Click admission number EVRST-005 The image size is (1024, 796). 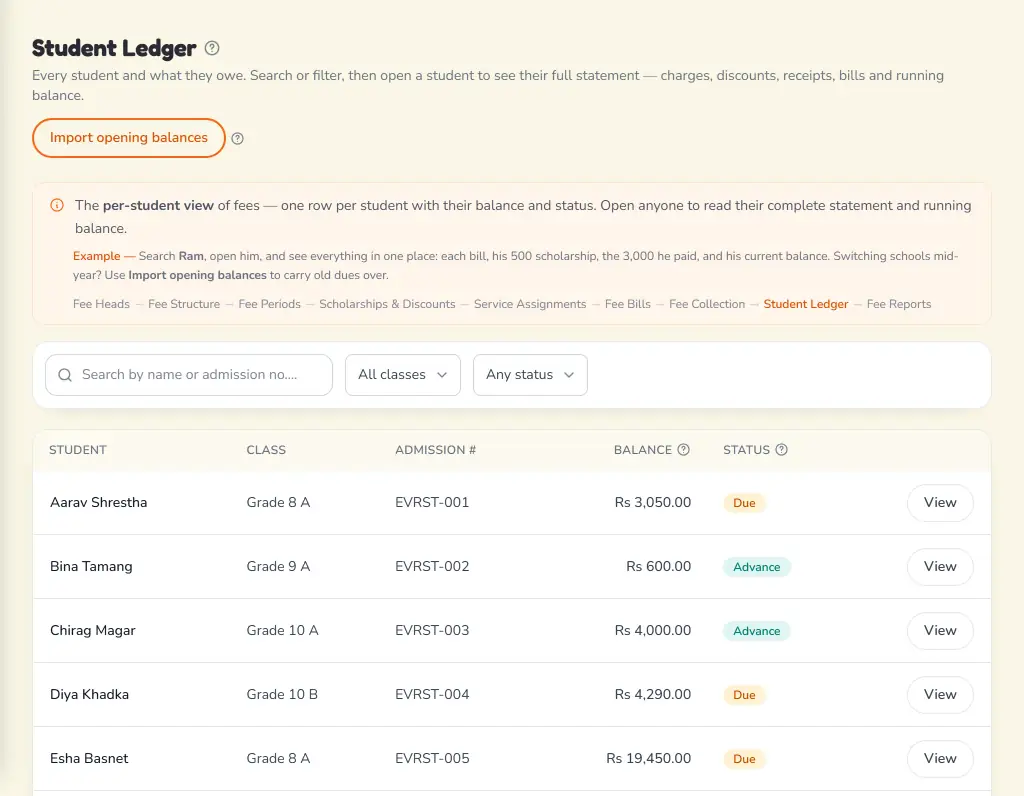(x=432, y=758)
